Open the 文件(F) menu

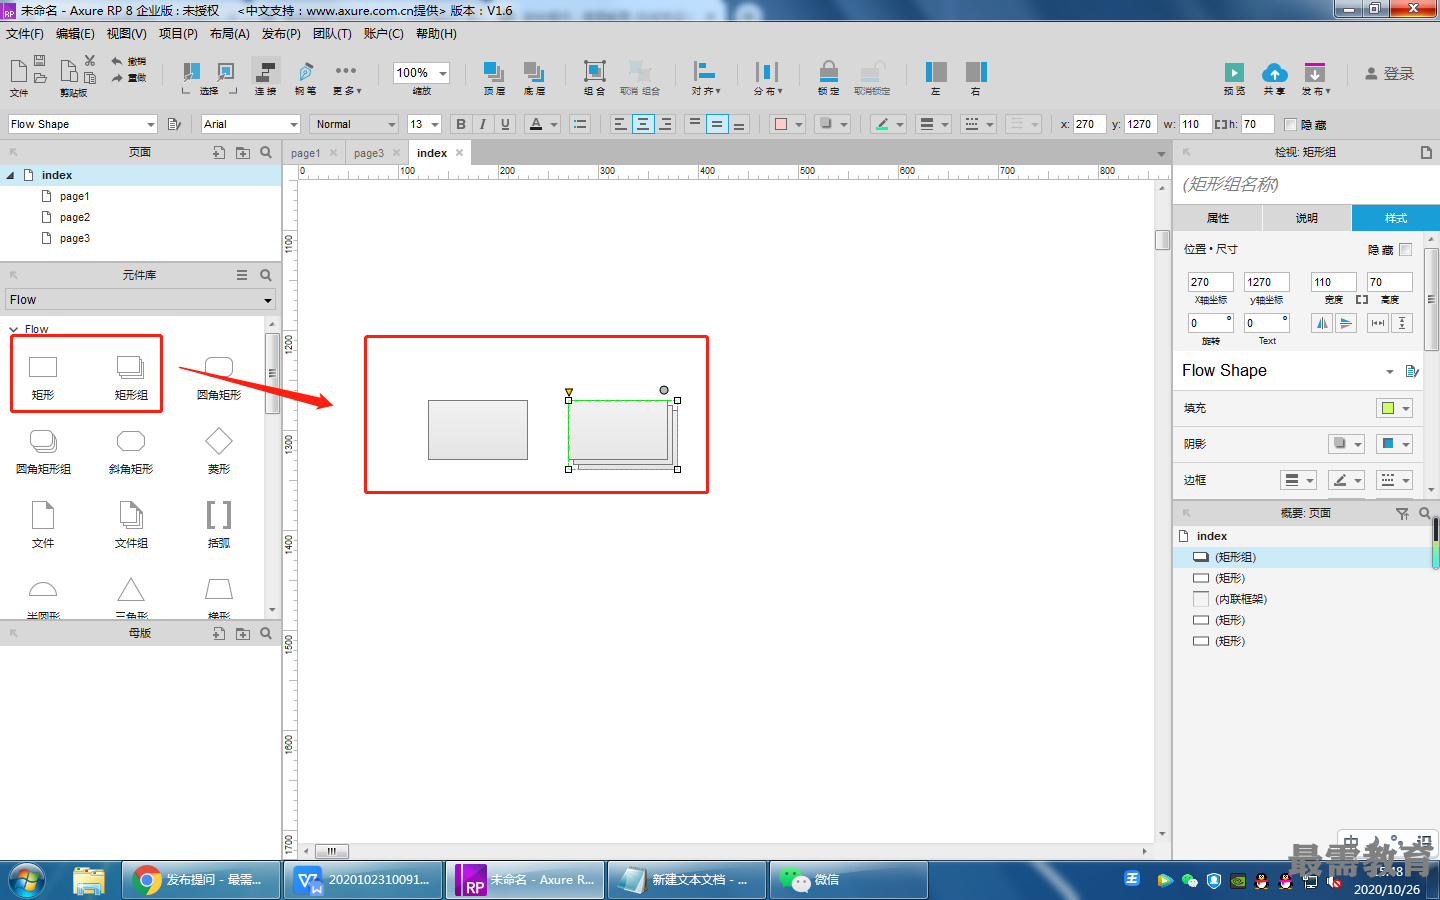pos(25,34)
